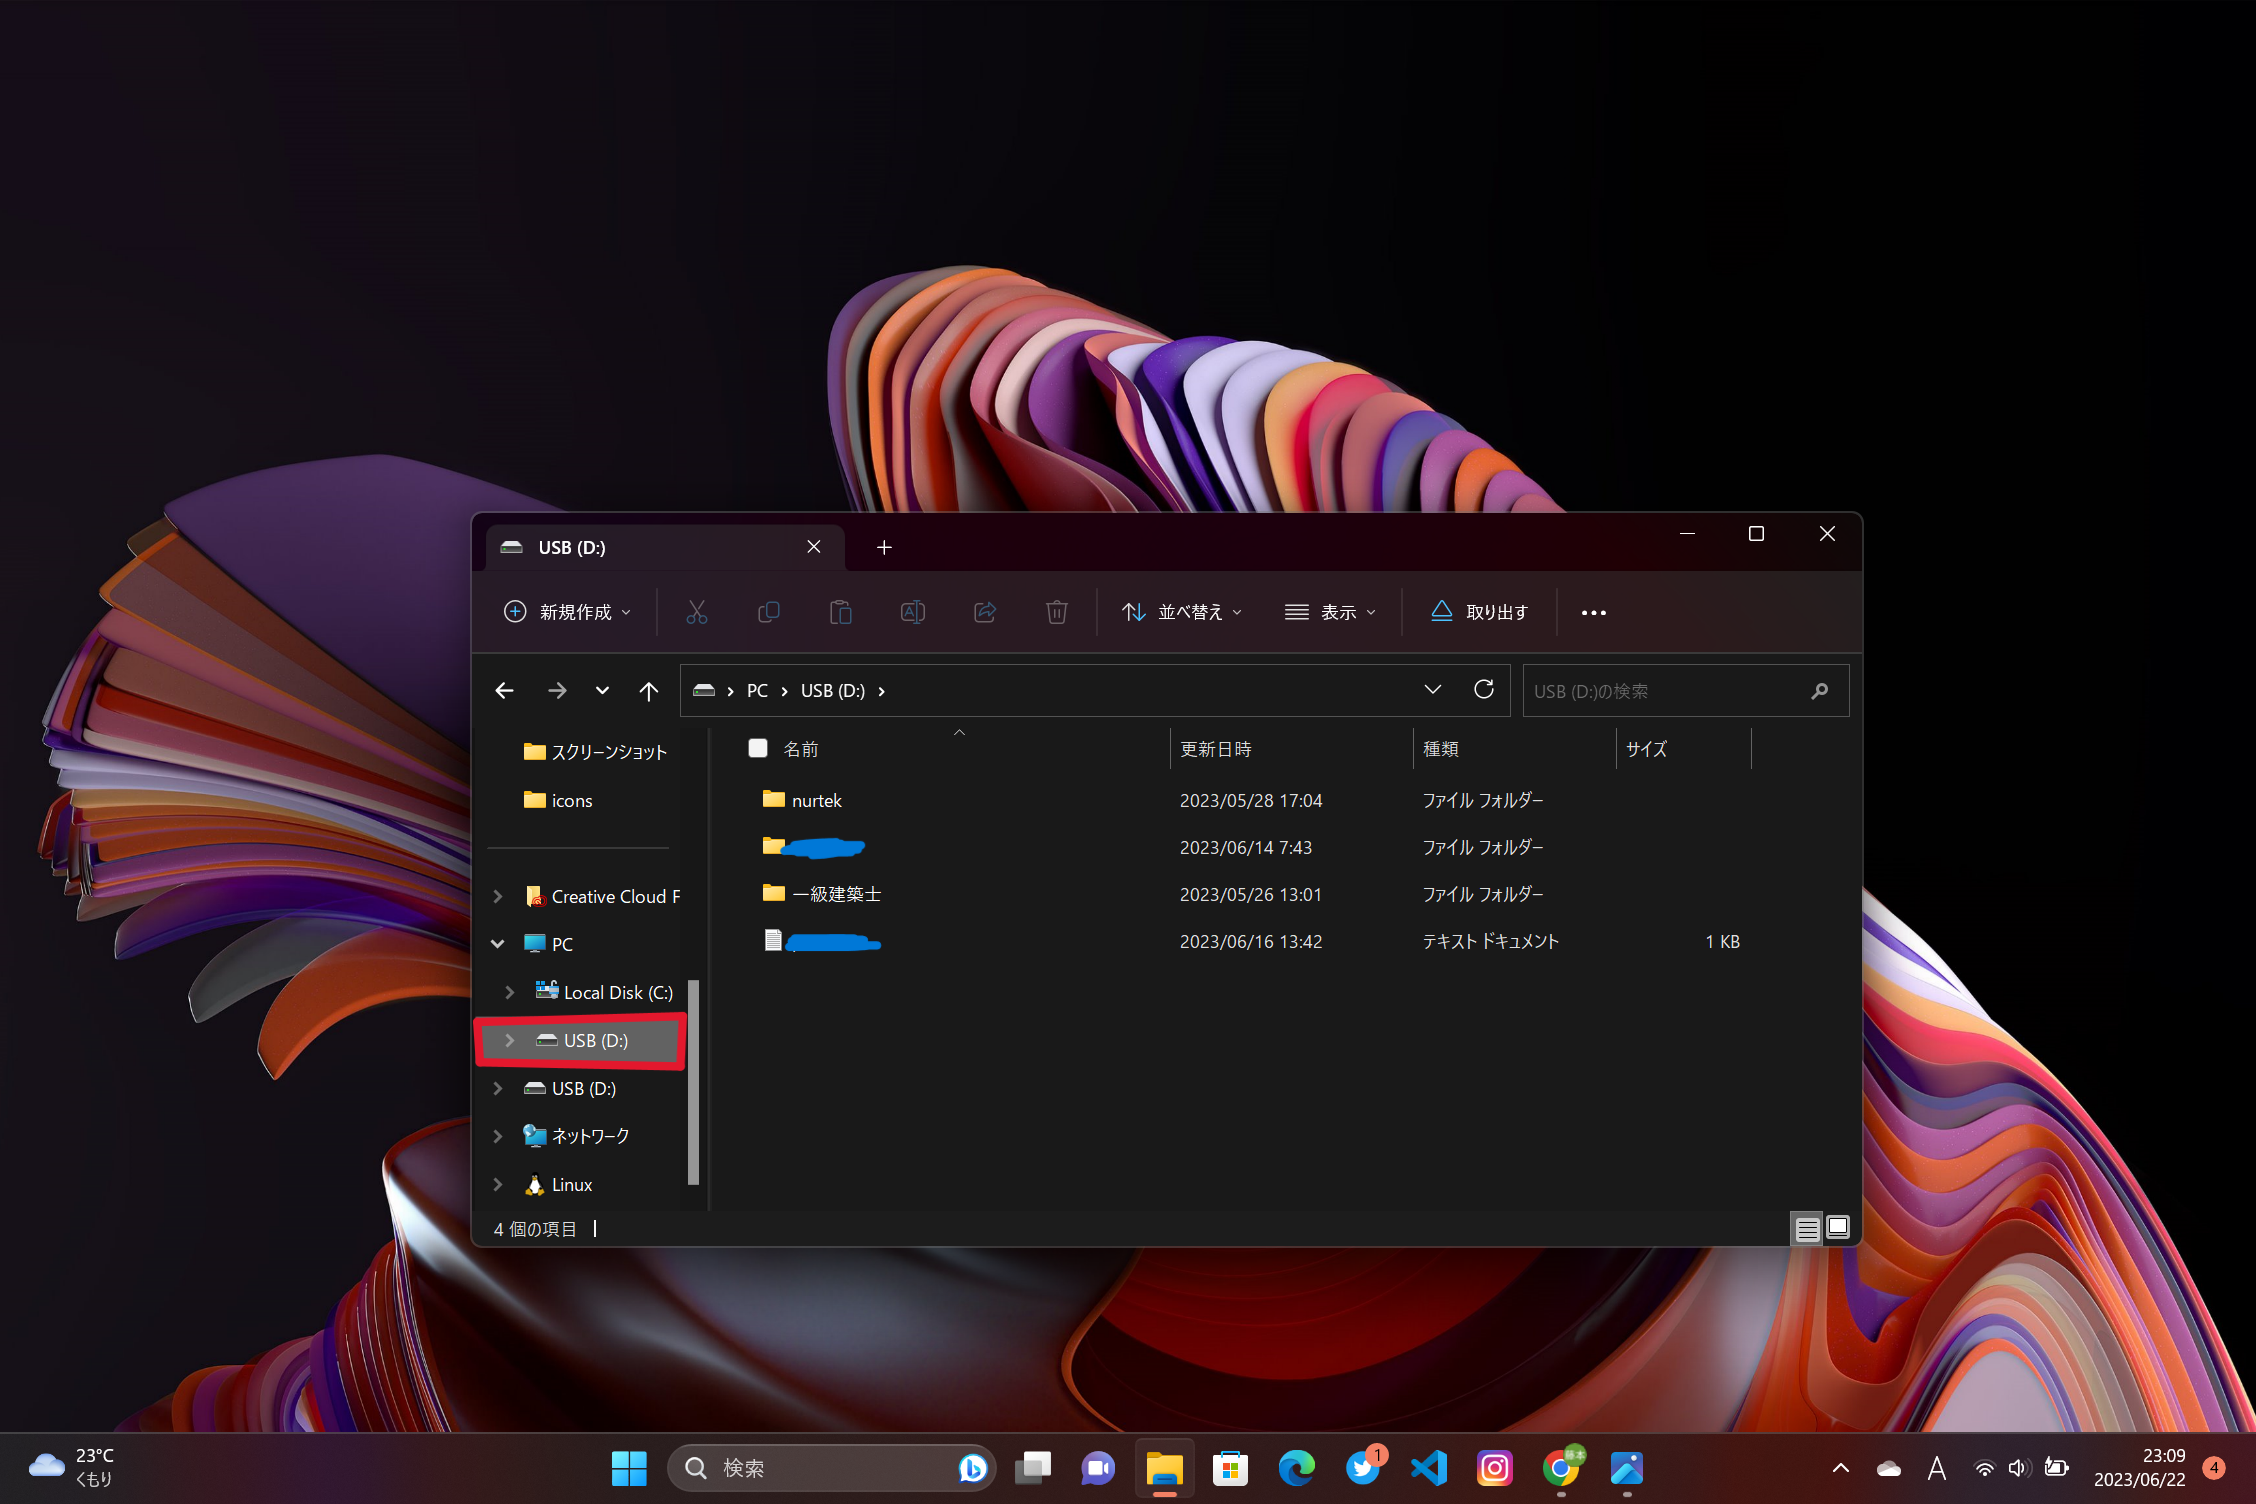This screenshot has height=1504, width=2256.
Task: Click the 取り出す eject button
Action: (x=1480, y=612)
